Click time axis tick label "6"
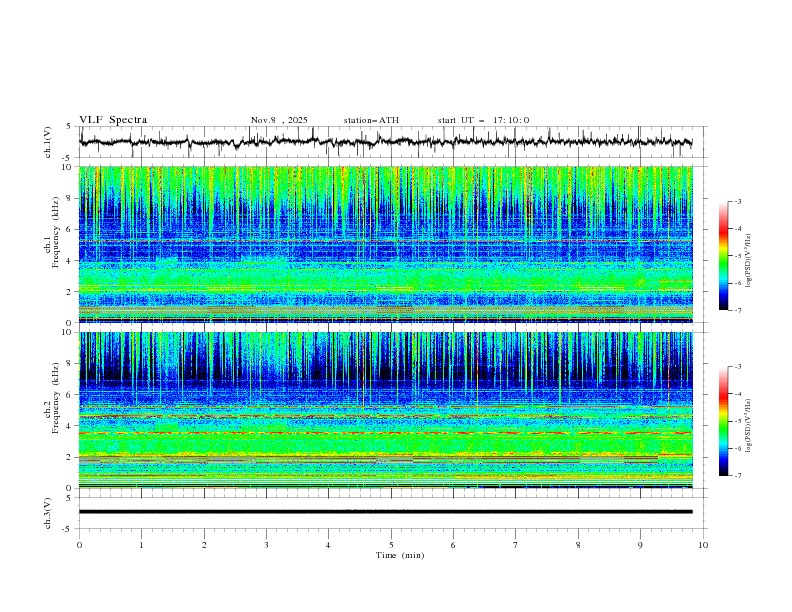 [453, 545]
